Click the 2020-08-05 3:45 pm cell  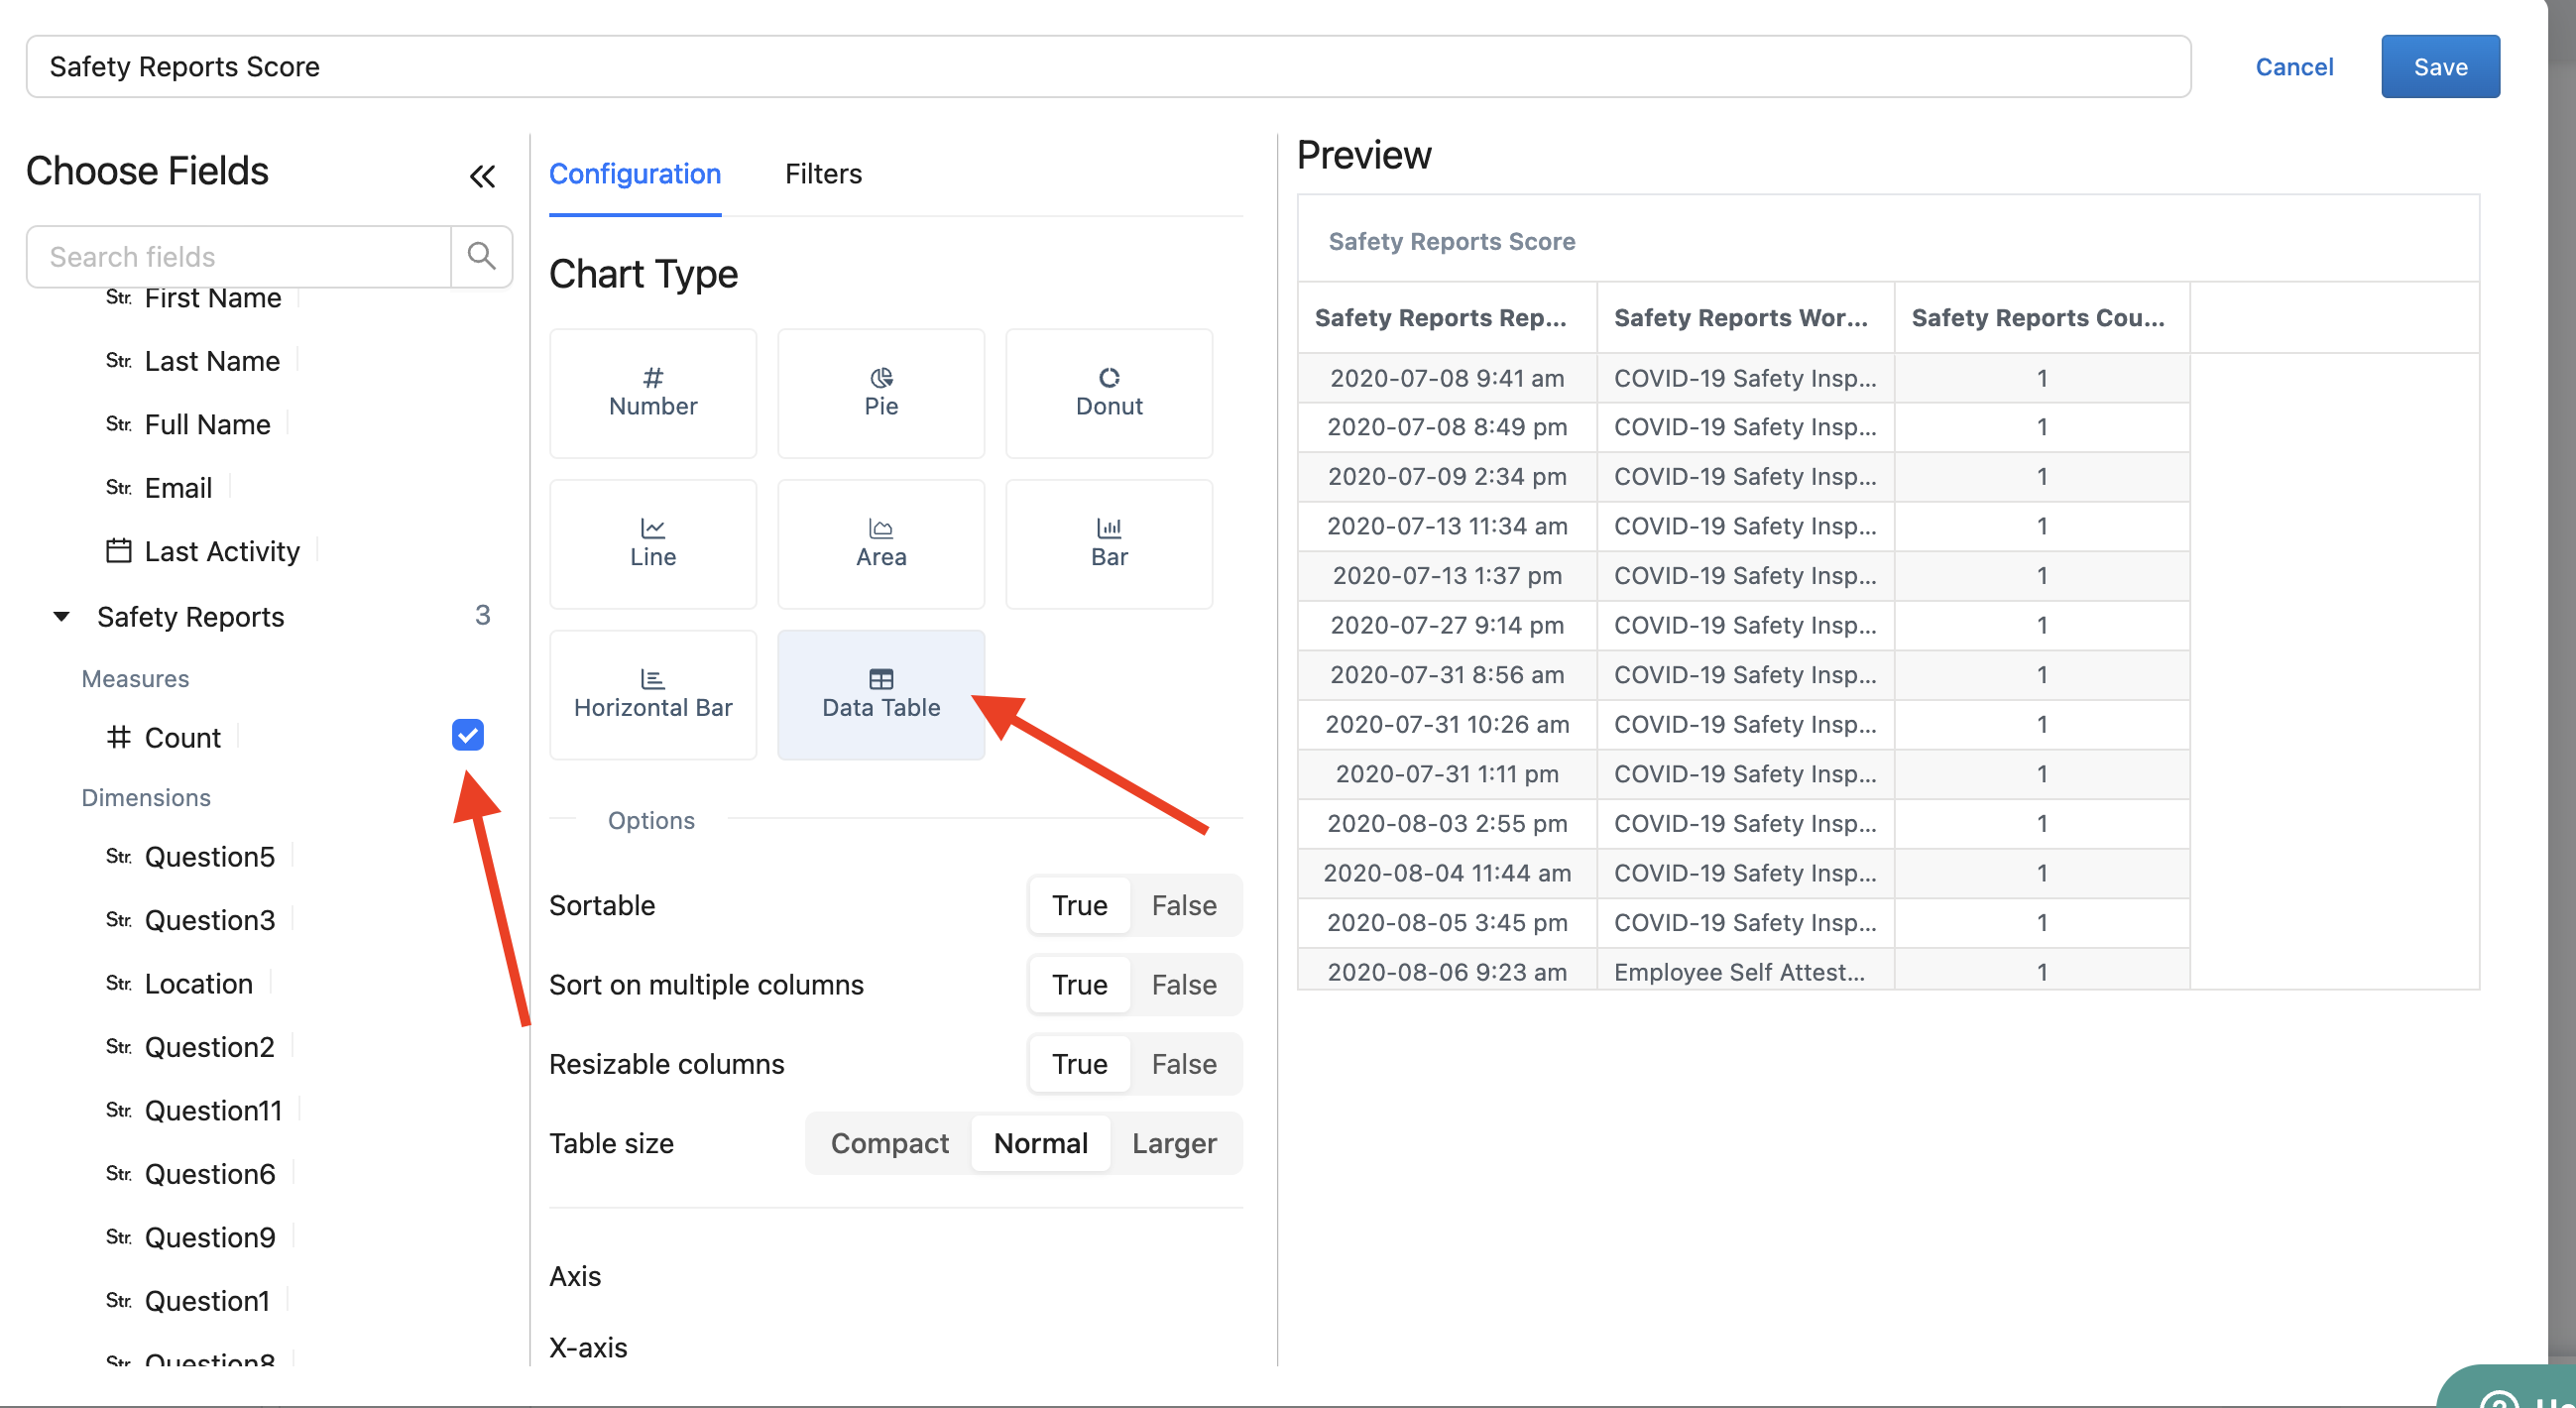pyautogui.click(x=1447, y=922)
